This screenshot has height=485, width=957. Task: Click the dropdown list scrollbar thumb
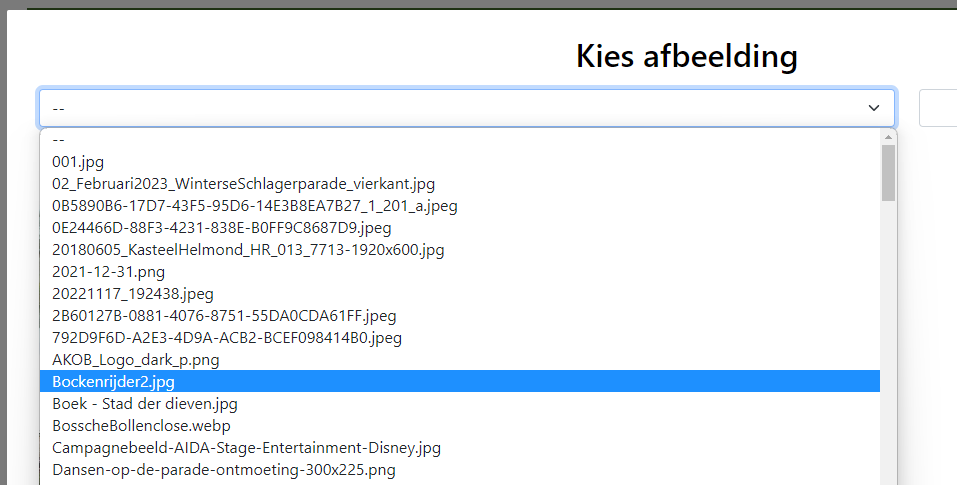point(888,173)
